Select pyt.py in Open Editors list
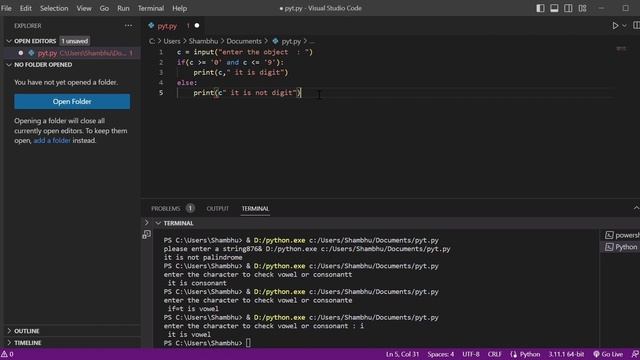640x360 pixels. (72, 53)
